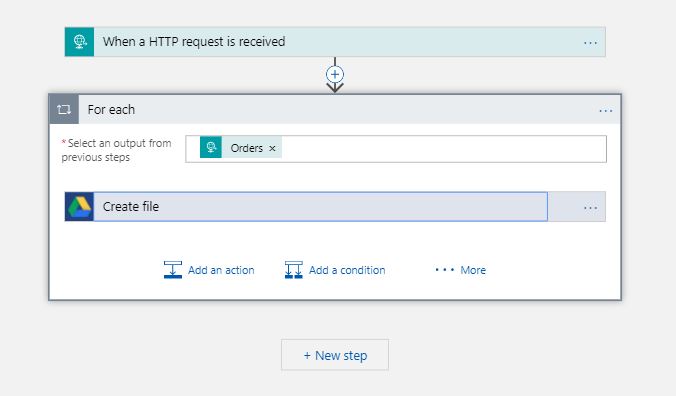This screenshot has width=676, height=396.
Task: Click the plus circle insert step icon
Action: tap(335, 74)
